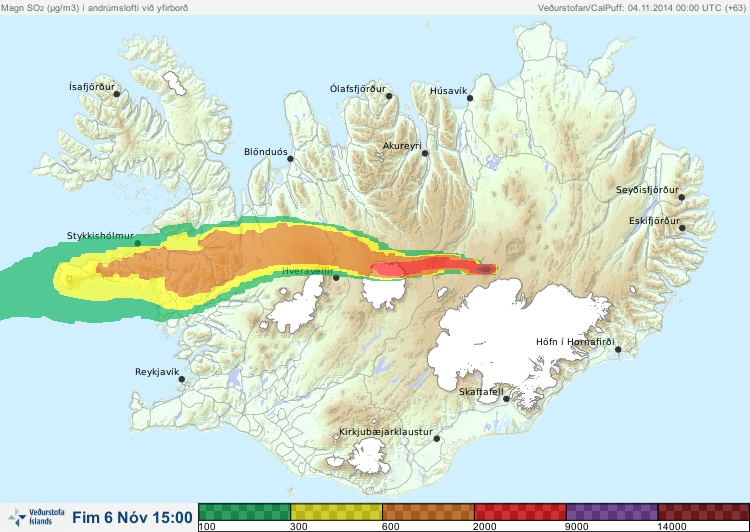Click the 'Ólafsfjörður' label text
Image resolution: width=750 pixels, height=532 pixels.
click(358, 89)
